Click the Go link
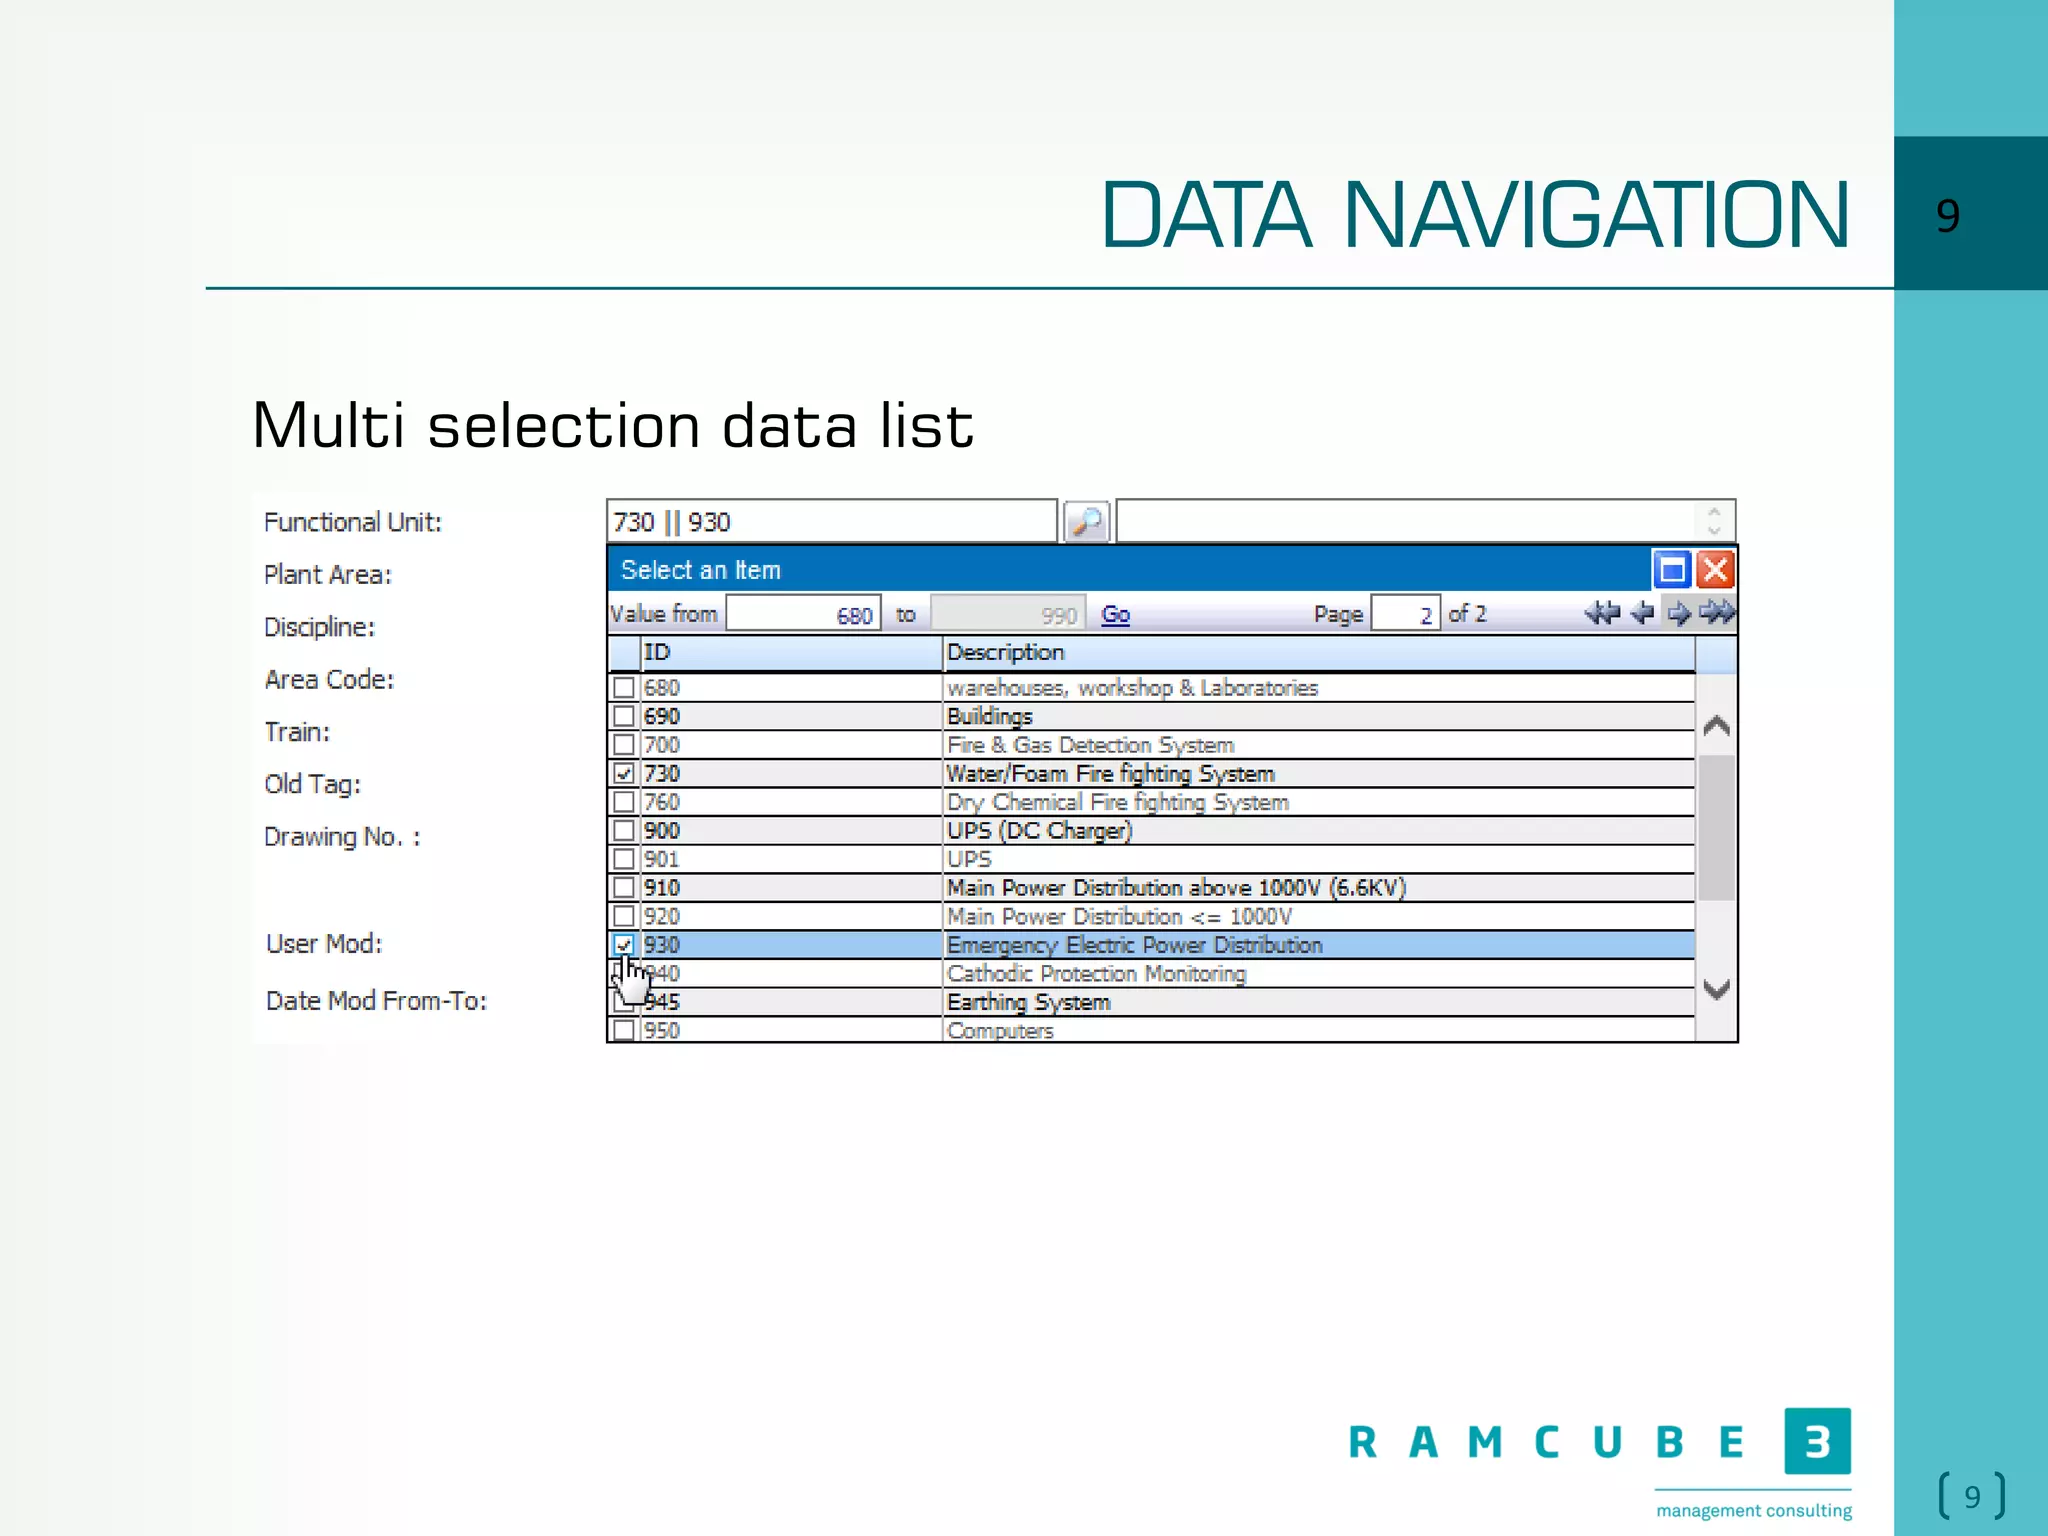Screen dimensions: 2048x1536 tap(1115, 614)
